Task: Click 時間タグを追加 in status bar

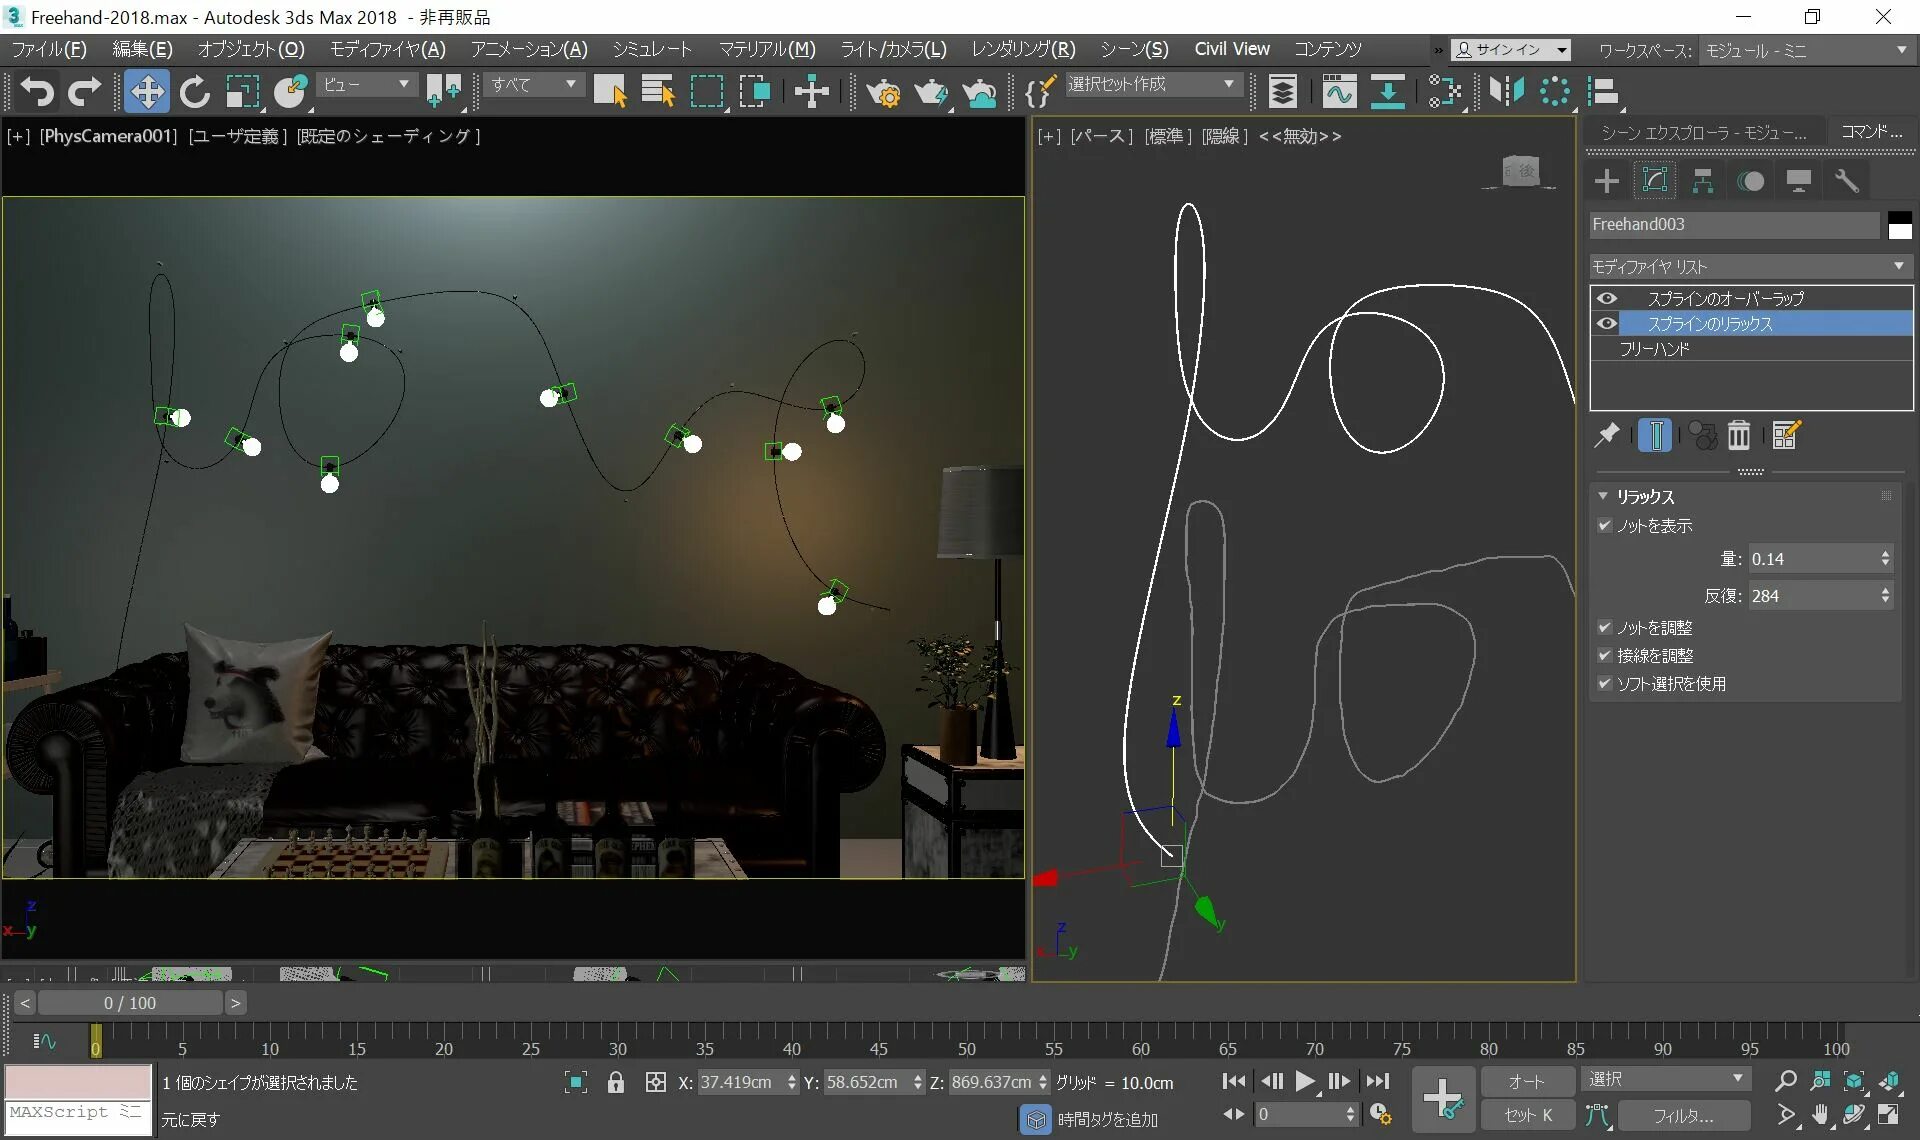Action: click(x=1107, y=1119)
